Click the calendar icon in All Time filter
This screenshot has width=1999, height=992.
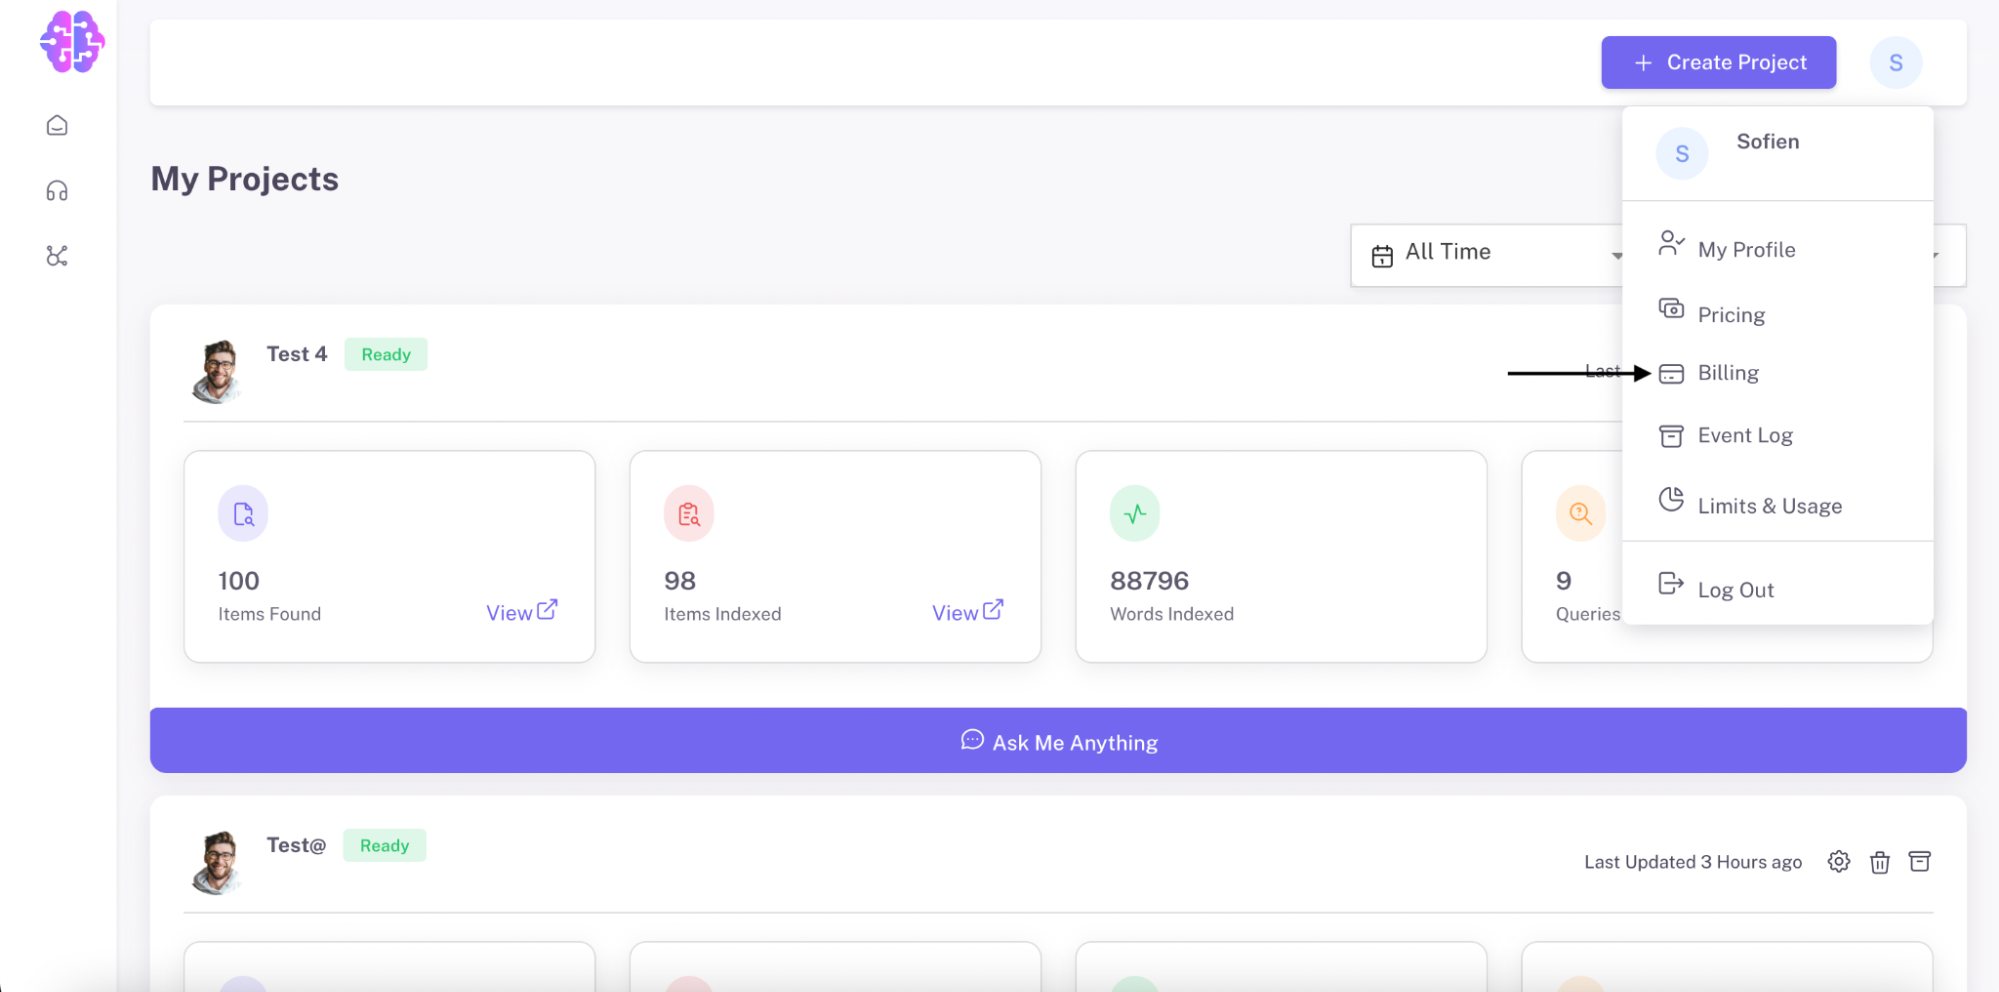click(1382, 256)
